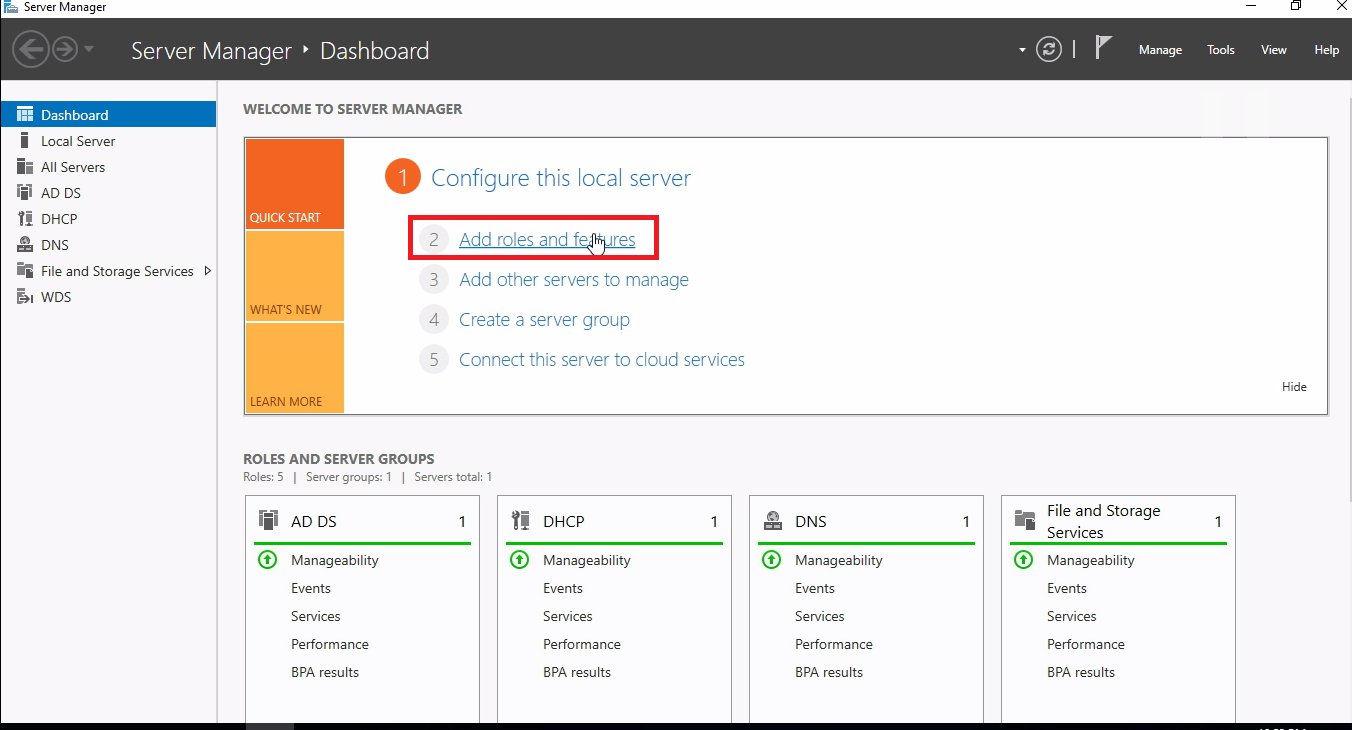The image size is (1352, 730).
Task: Open the Tools menu
Action: click(1220, 50)
